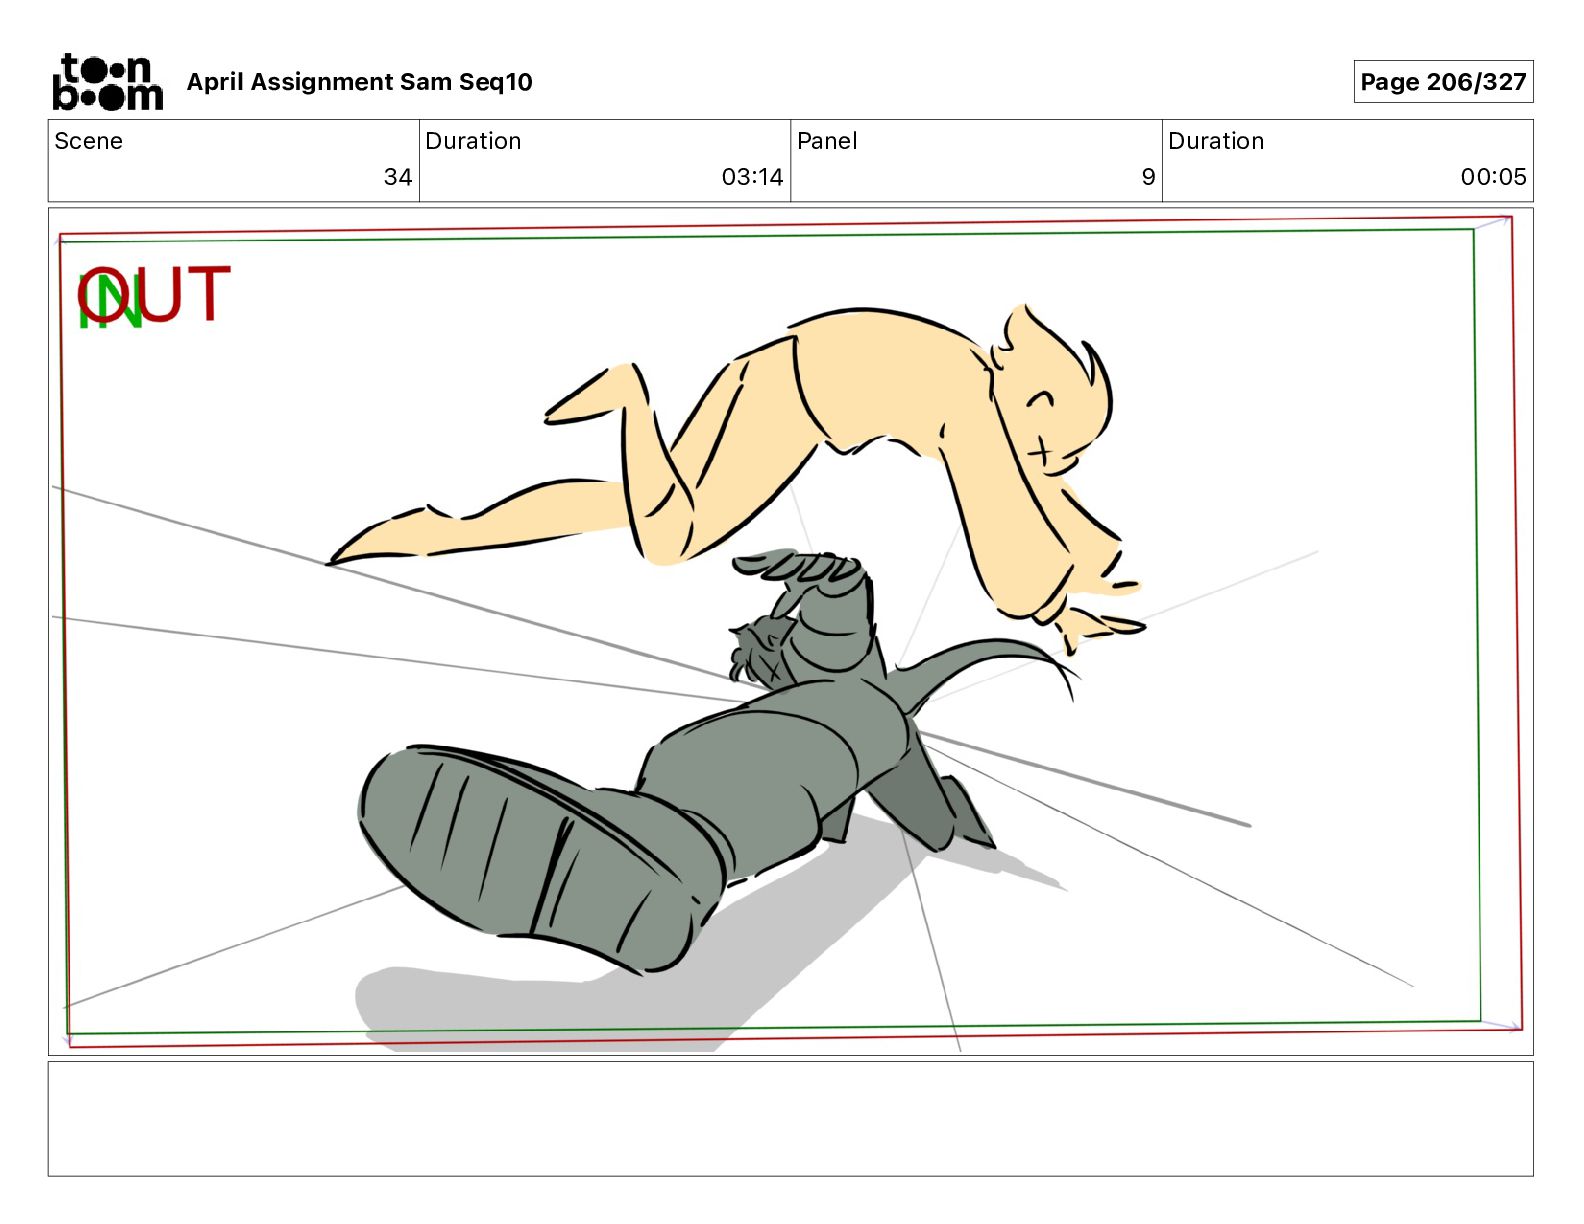1584x1224 pixels.
Task: Select the title 'April Assignment Sam Seq10'
Action: (359, 82)
